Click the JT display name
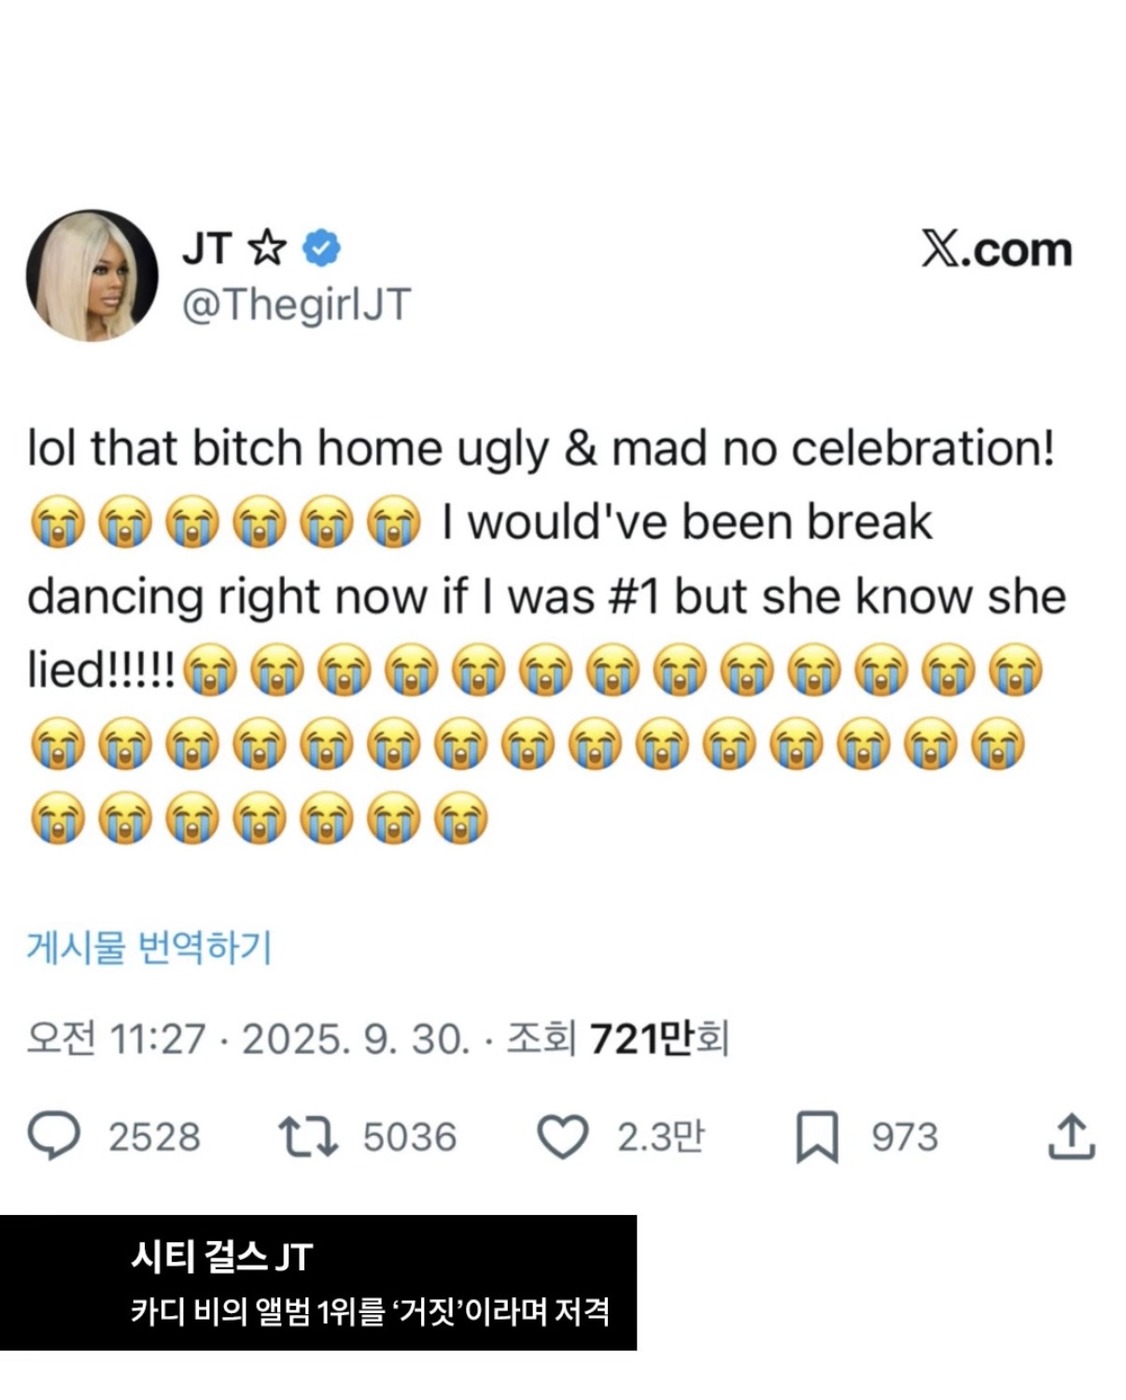1126x1400 pixels. 207,248
